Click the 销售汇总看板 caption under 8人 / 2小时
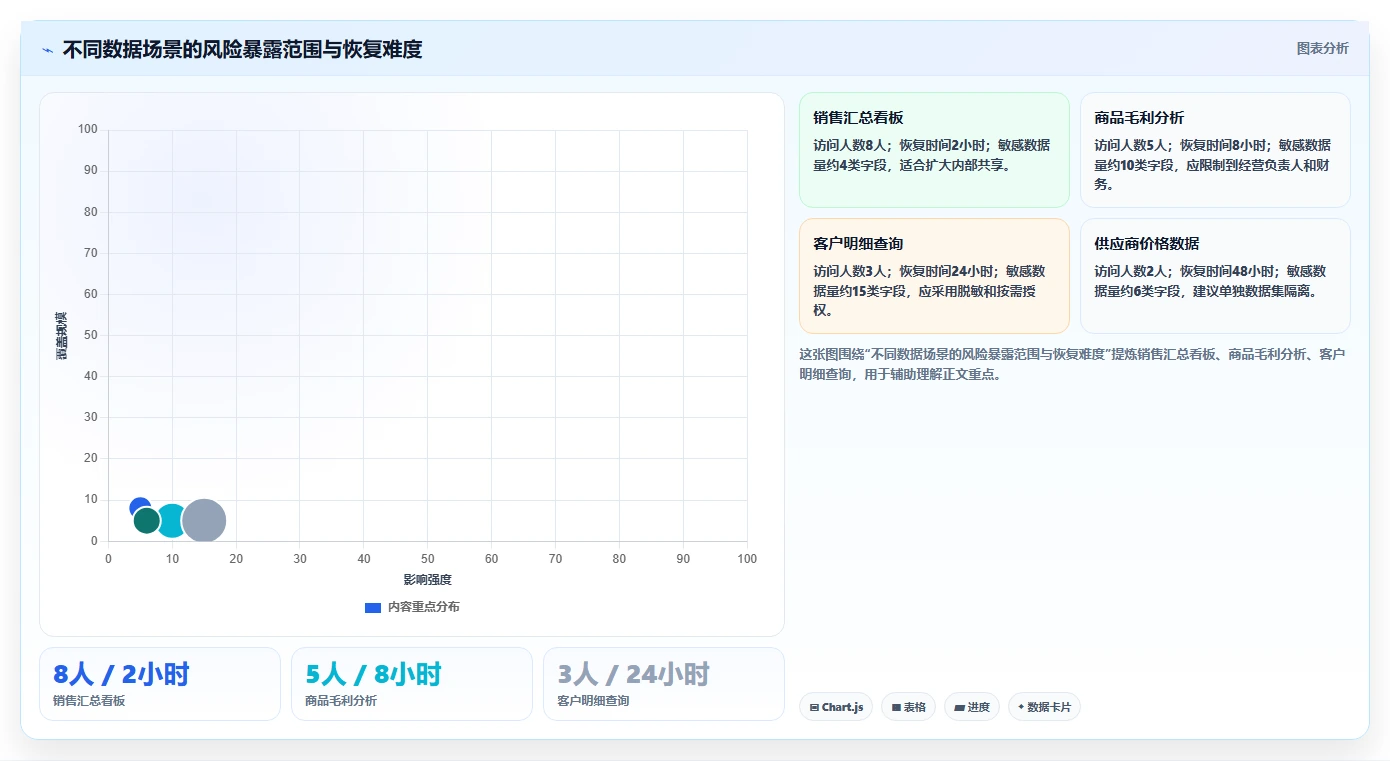The height and width of the screenshot is (761, 1390). 89,701
